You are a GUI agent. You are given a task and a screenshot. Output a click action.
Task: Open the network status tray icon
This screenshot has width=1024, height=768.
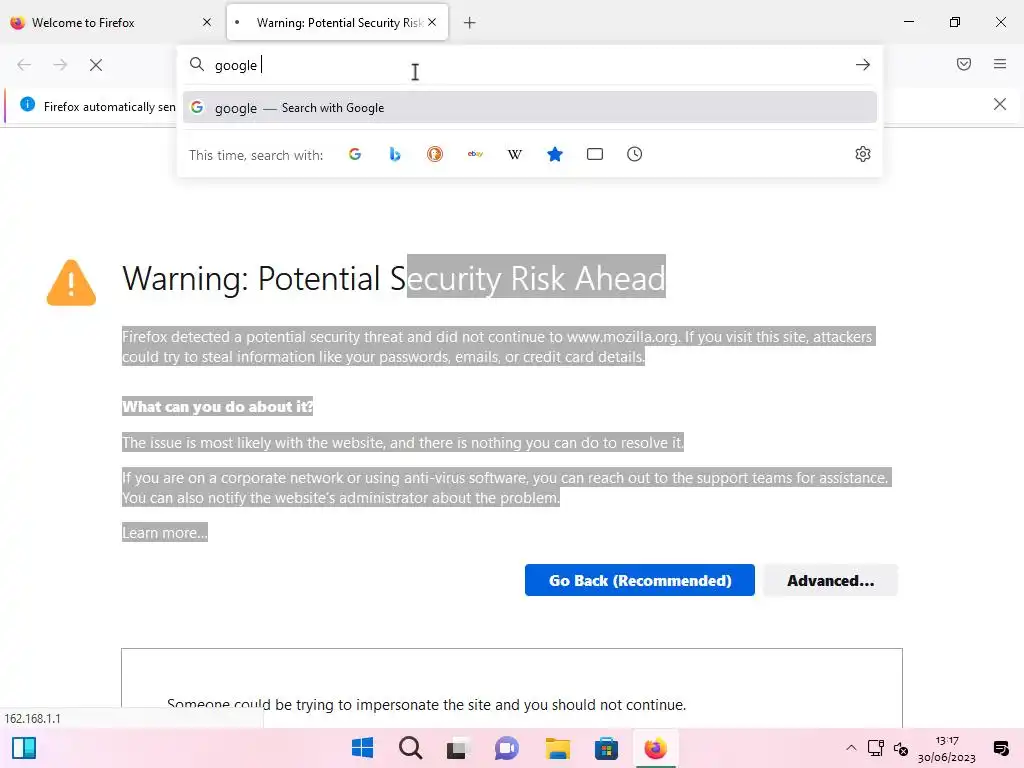pyautogui.click(x=876, y=748)
